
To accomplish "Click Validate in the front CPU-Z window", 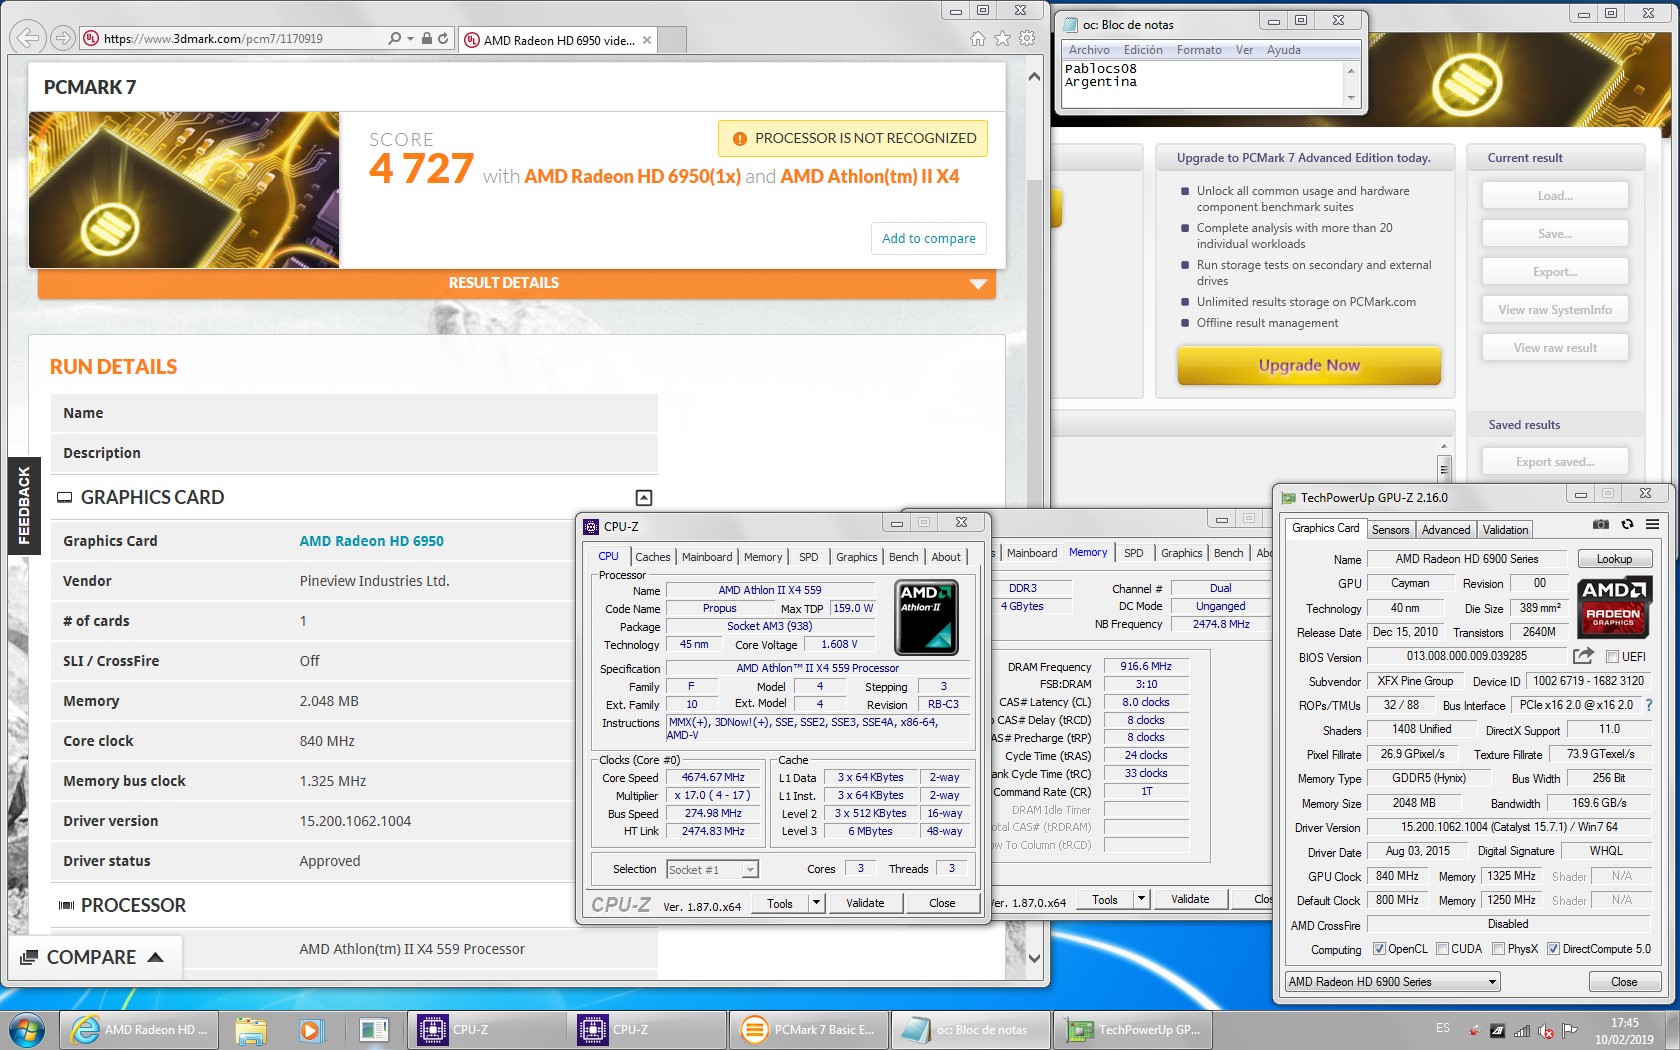I will pyautogui.click(x=865, y=903).
